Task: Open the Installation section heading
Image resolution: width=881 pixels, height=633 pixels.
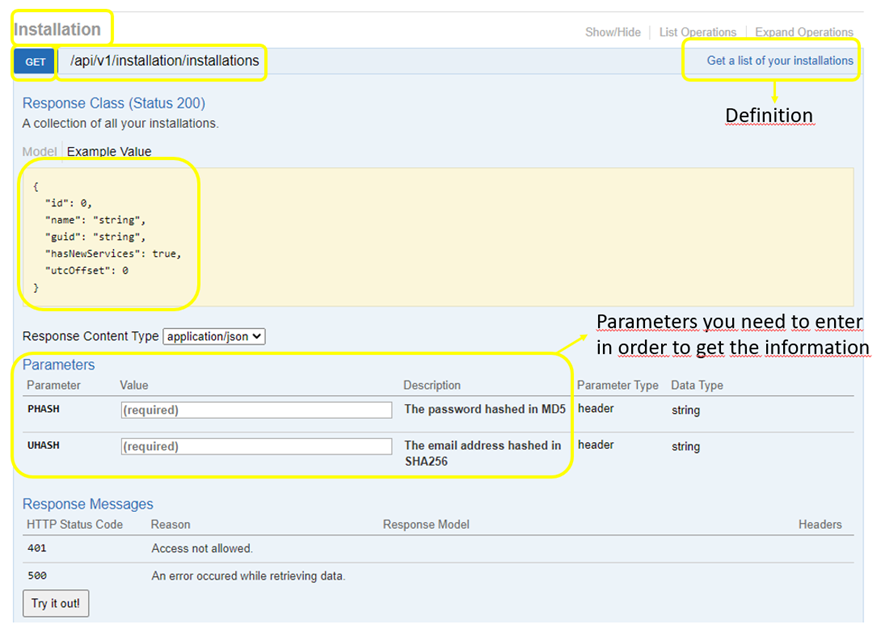Action: tap(58, 29)
